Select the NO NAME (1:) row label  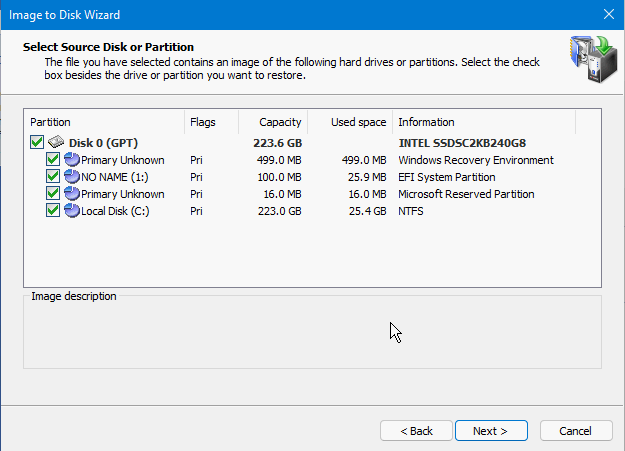click(115, 177)
